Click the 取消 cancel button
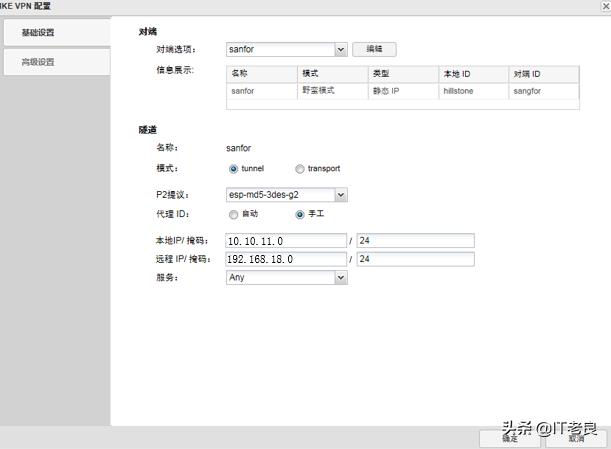This screenshot has width=611, height=449. coord(576,439)
